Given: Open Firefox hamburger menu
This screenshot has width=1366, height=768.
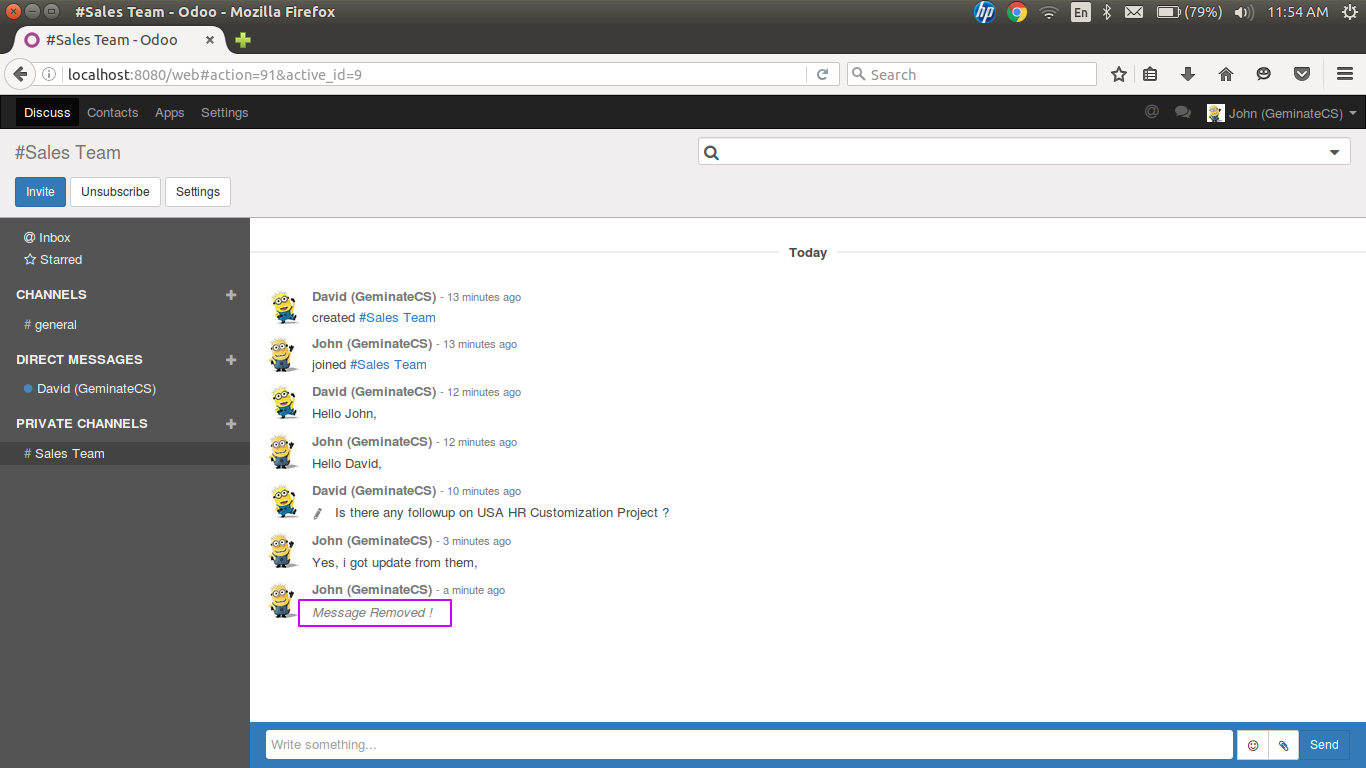Looking at the screenshot, I should pyautogui.click(x=1345, y=74).
